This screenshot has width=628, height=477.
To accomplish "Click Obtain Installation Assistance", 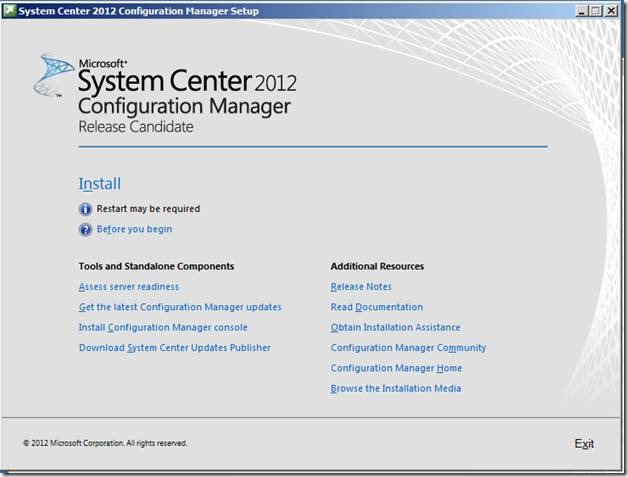I will 395,327.
